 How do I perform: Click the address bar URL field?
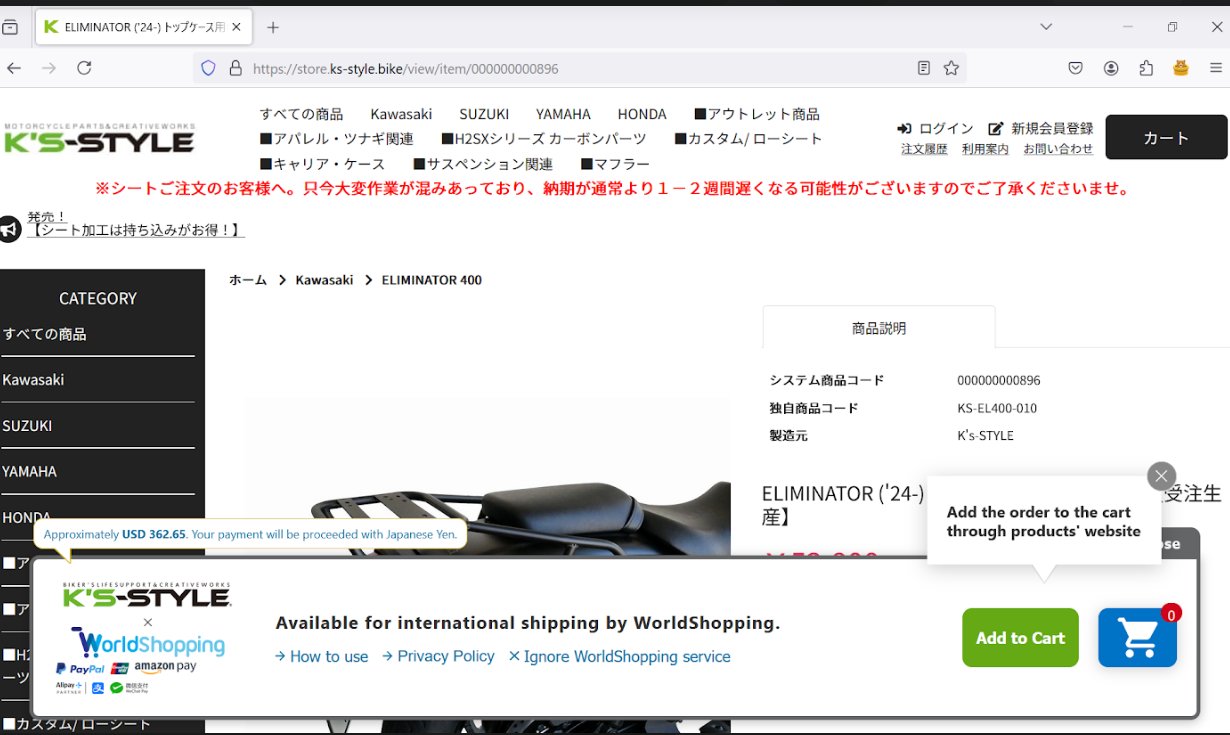pyautogui.click(x=580, y=68)
